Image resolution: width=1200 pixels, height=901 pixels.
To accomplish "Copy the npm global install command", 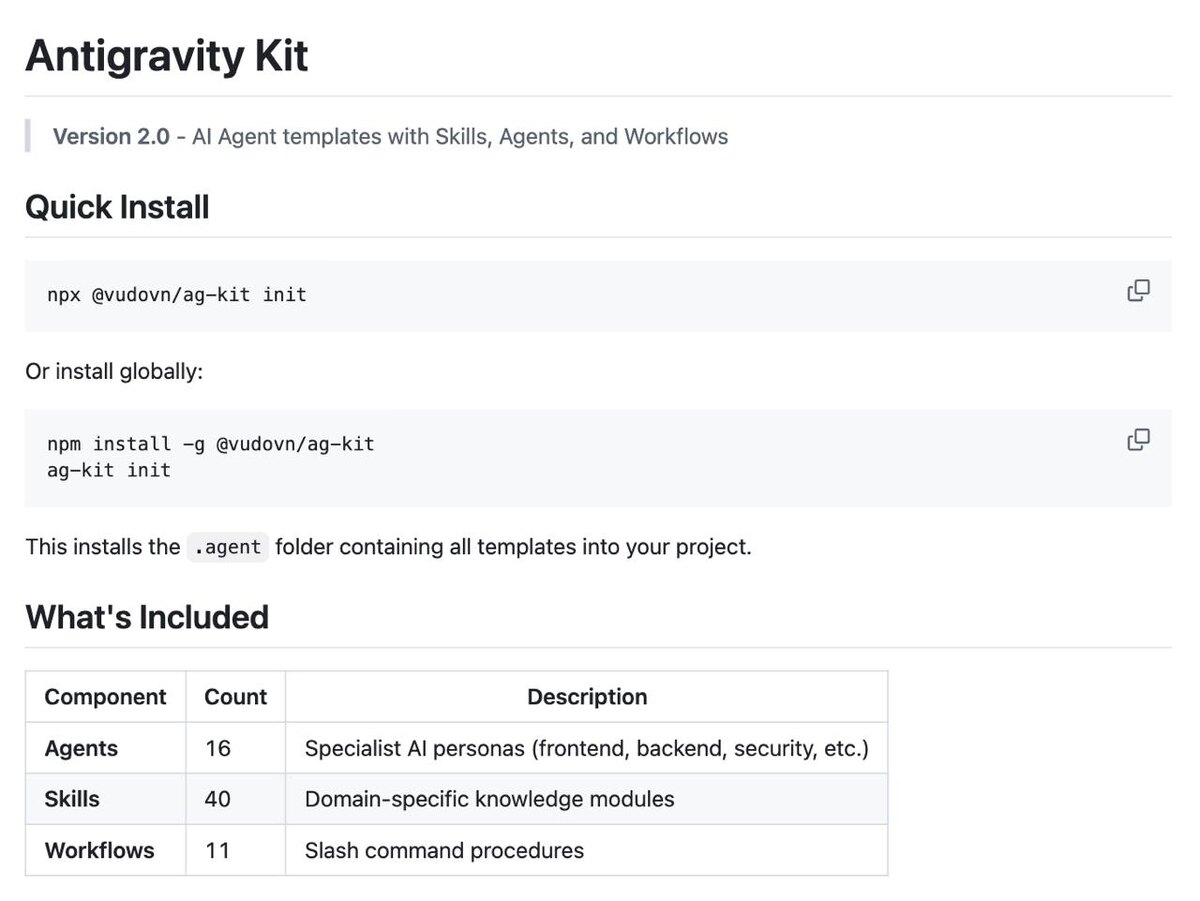I will [x=1138, y=440].
